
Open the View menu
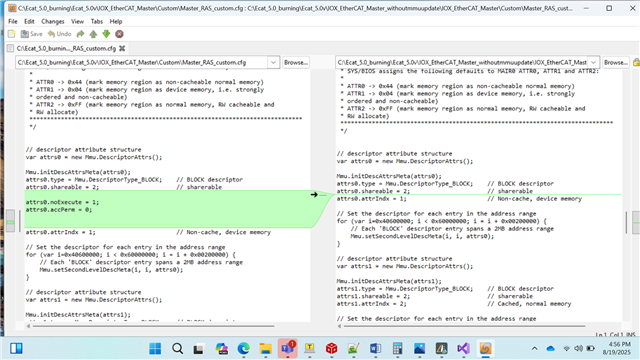77,21
